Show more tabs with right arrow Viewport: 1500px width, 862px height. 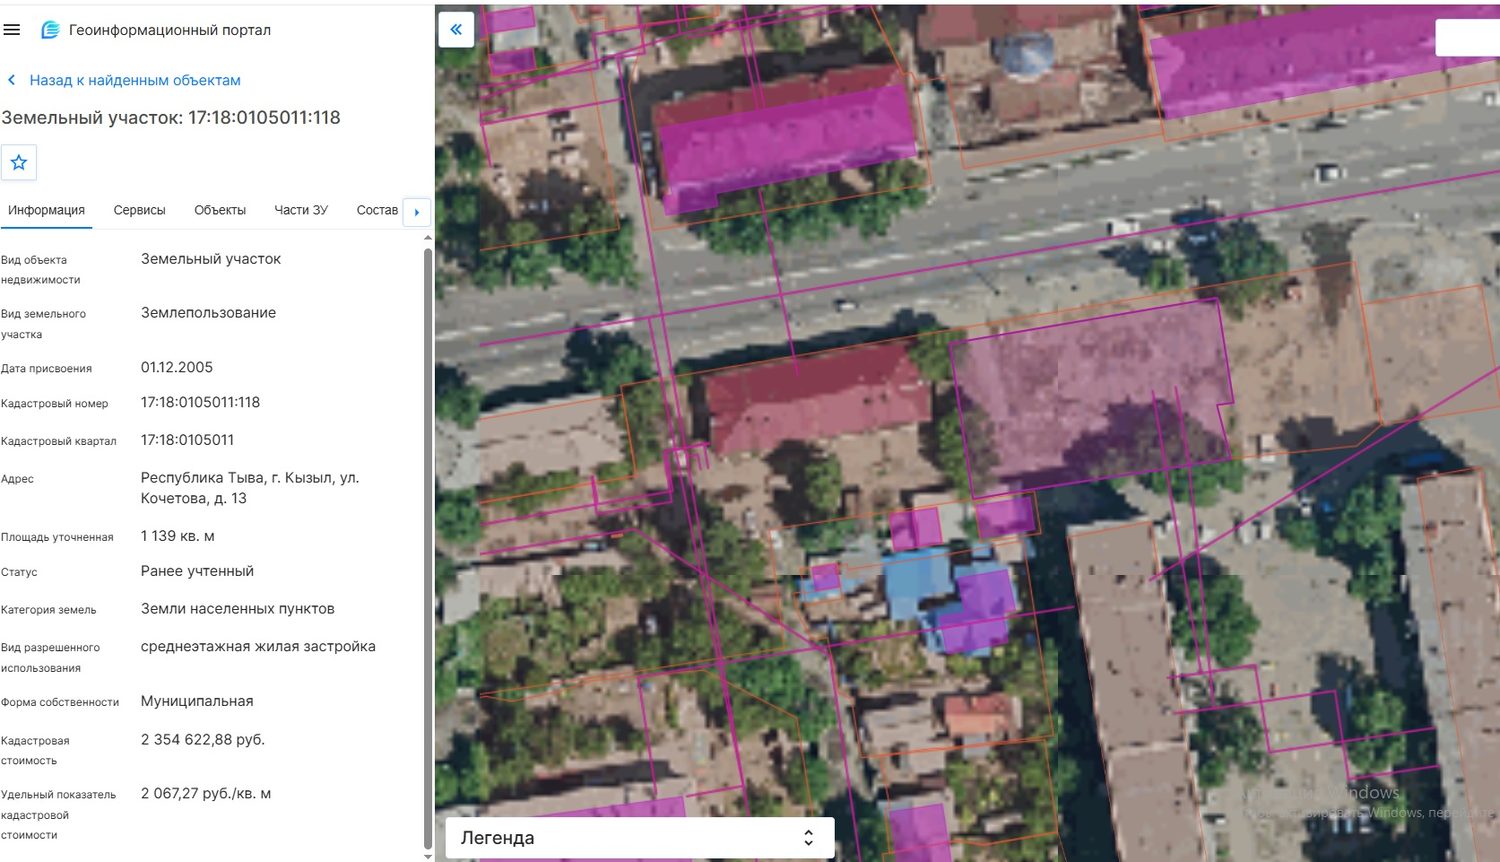[417, 212]
